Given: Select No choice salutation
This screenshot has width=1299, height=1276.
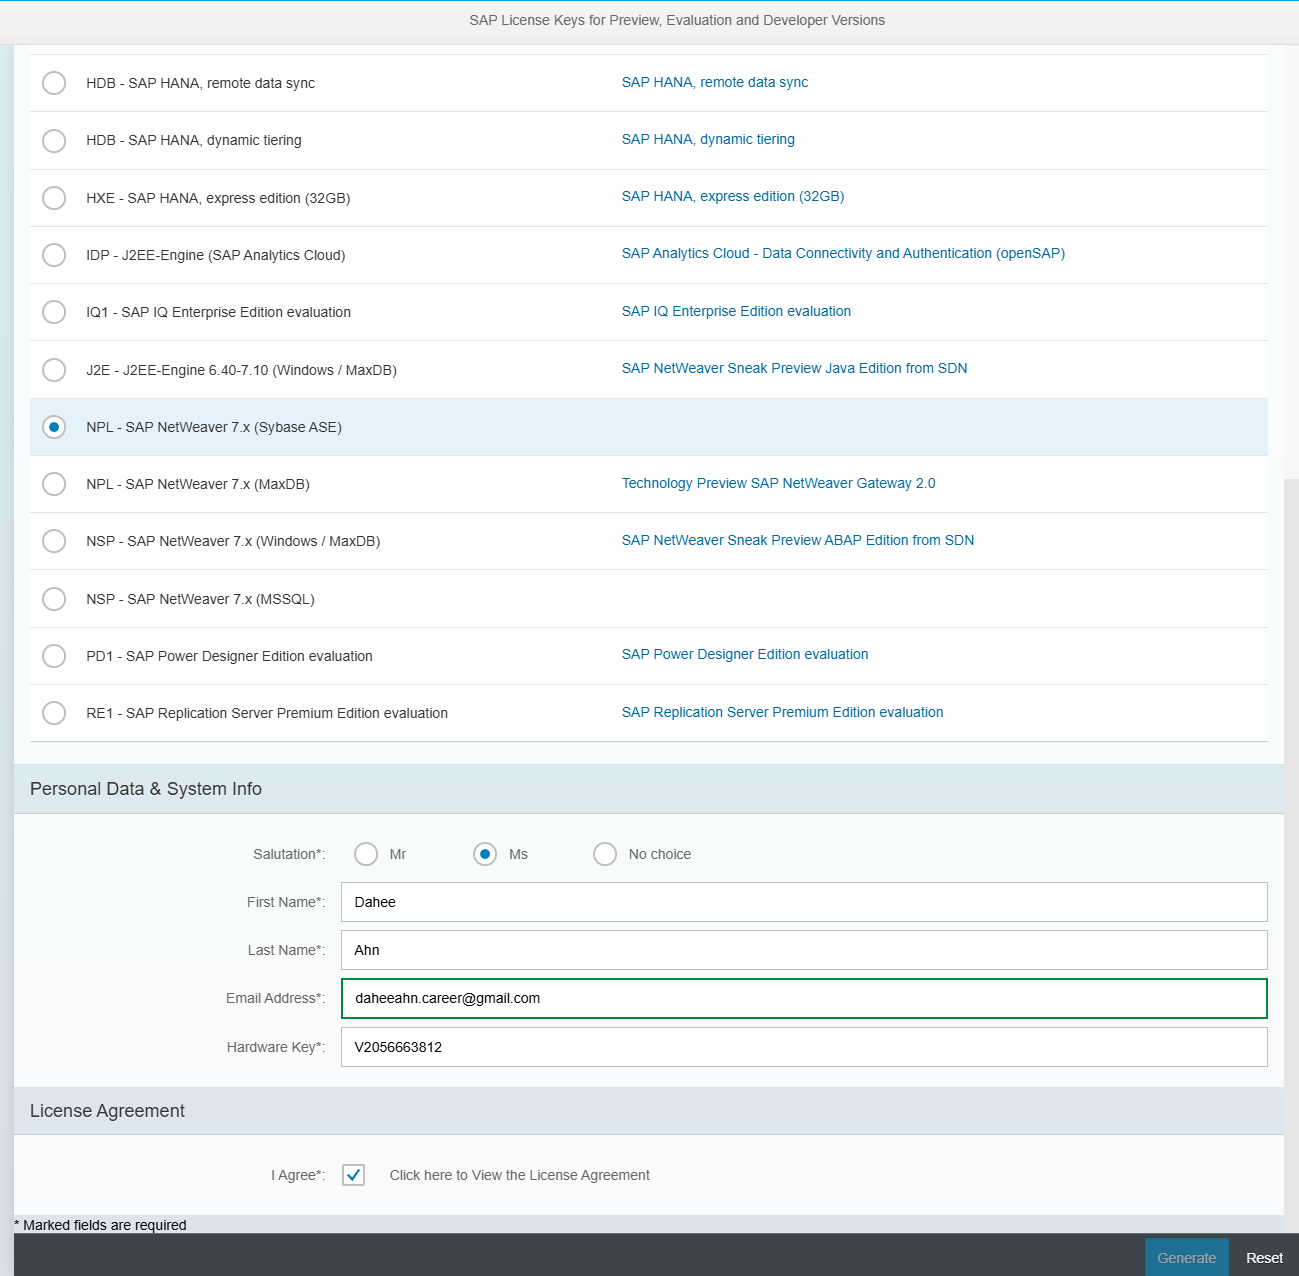Looking at the screenshot, I should point(605,854).
